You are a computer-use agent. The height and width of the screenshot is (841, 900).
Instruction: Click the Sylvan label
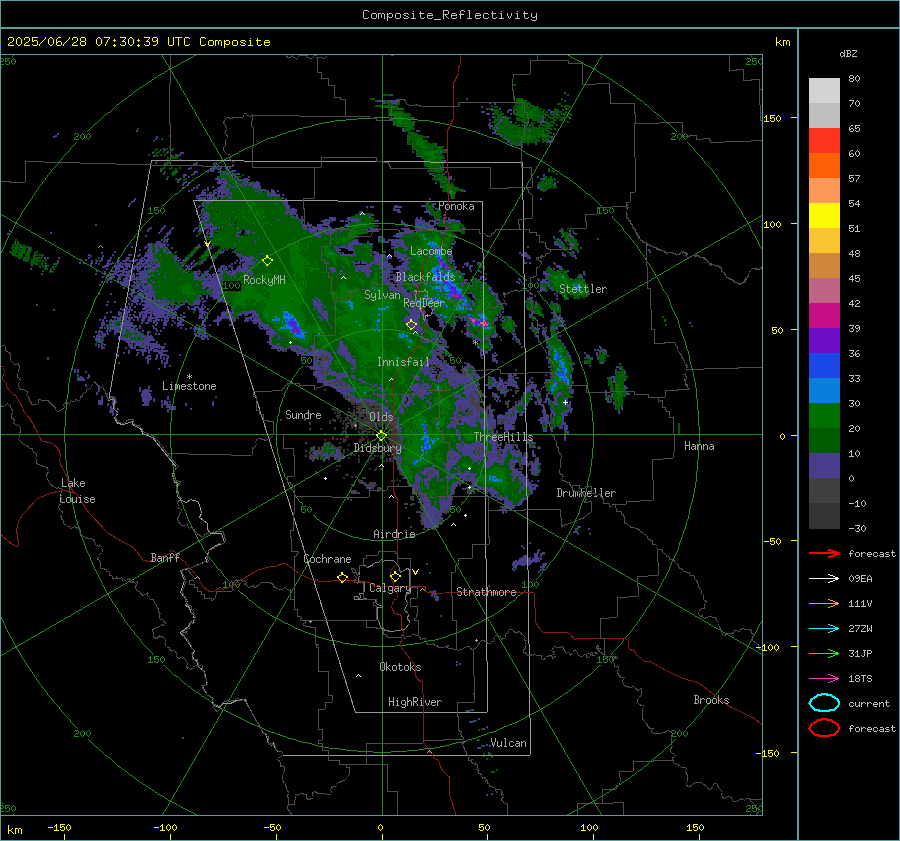coord(382,295)
